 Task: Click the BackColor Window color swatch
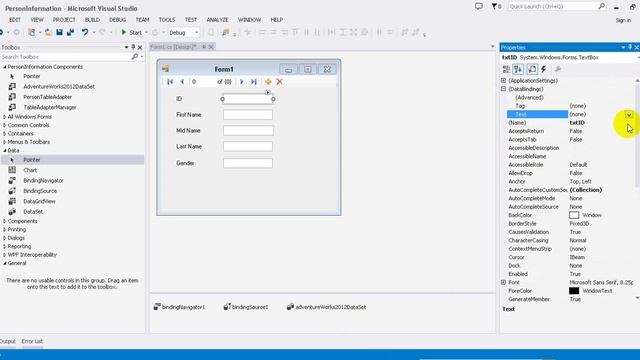tap(574, 215)
